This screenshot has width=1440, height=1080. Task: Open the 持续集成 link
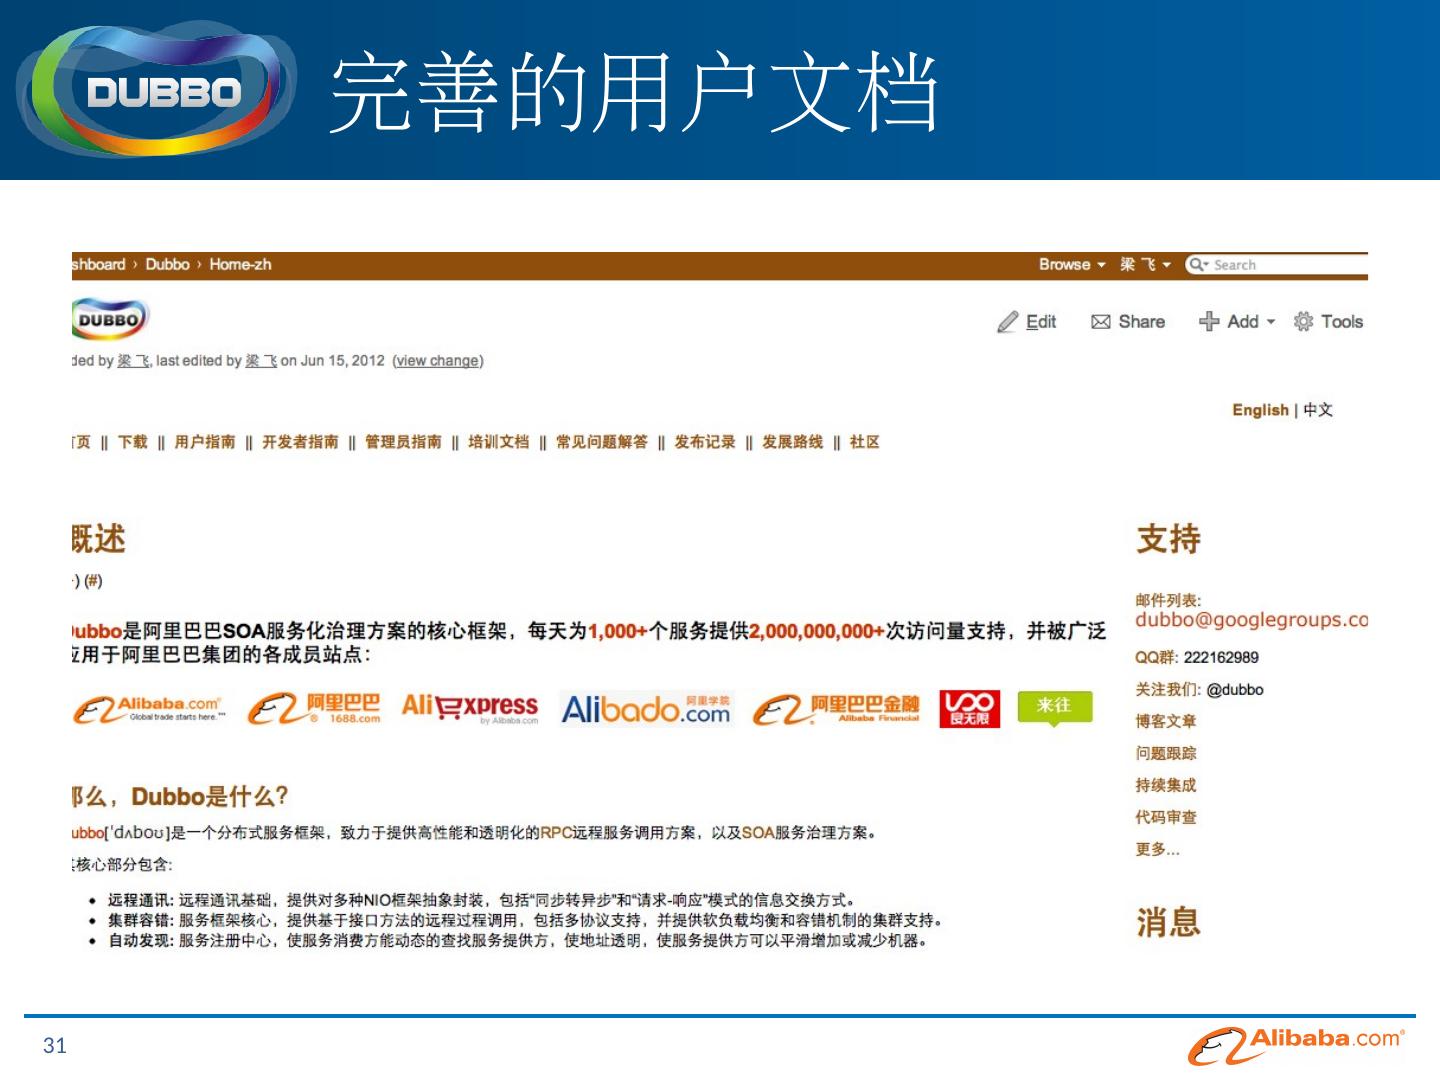[1166, 786]
